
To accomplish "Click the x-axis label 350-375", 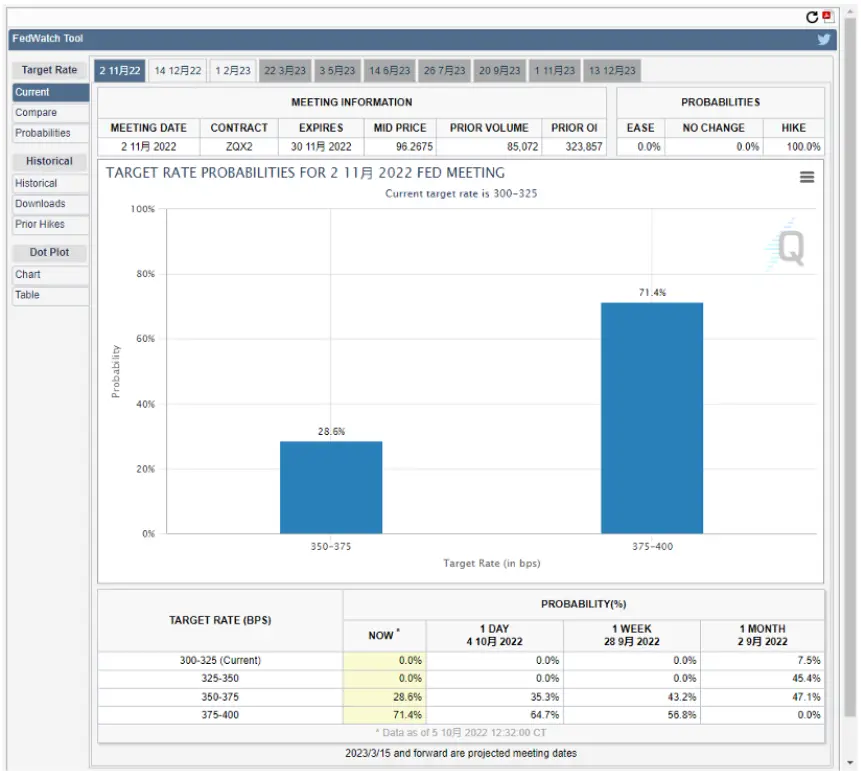I will point(331,546).
